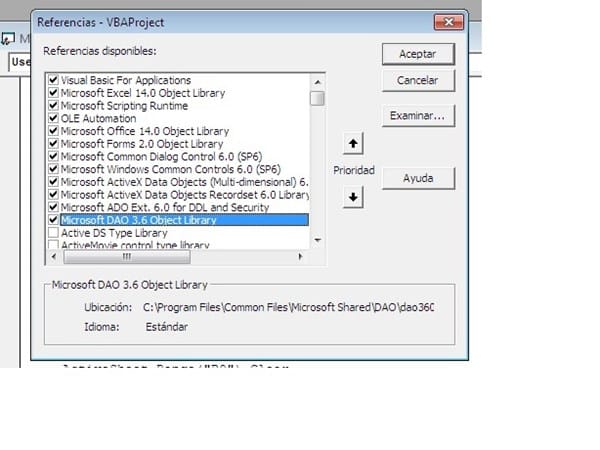Viewport: 600px width, 450px height.
Task: Click the dao360 location path text
Action: pyautogui.click(x=288, y=307)
